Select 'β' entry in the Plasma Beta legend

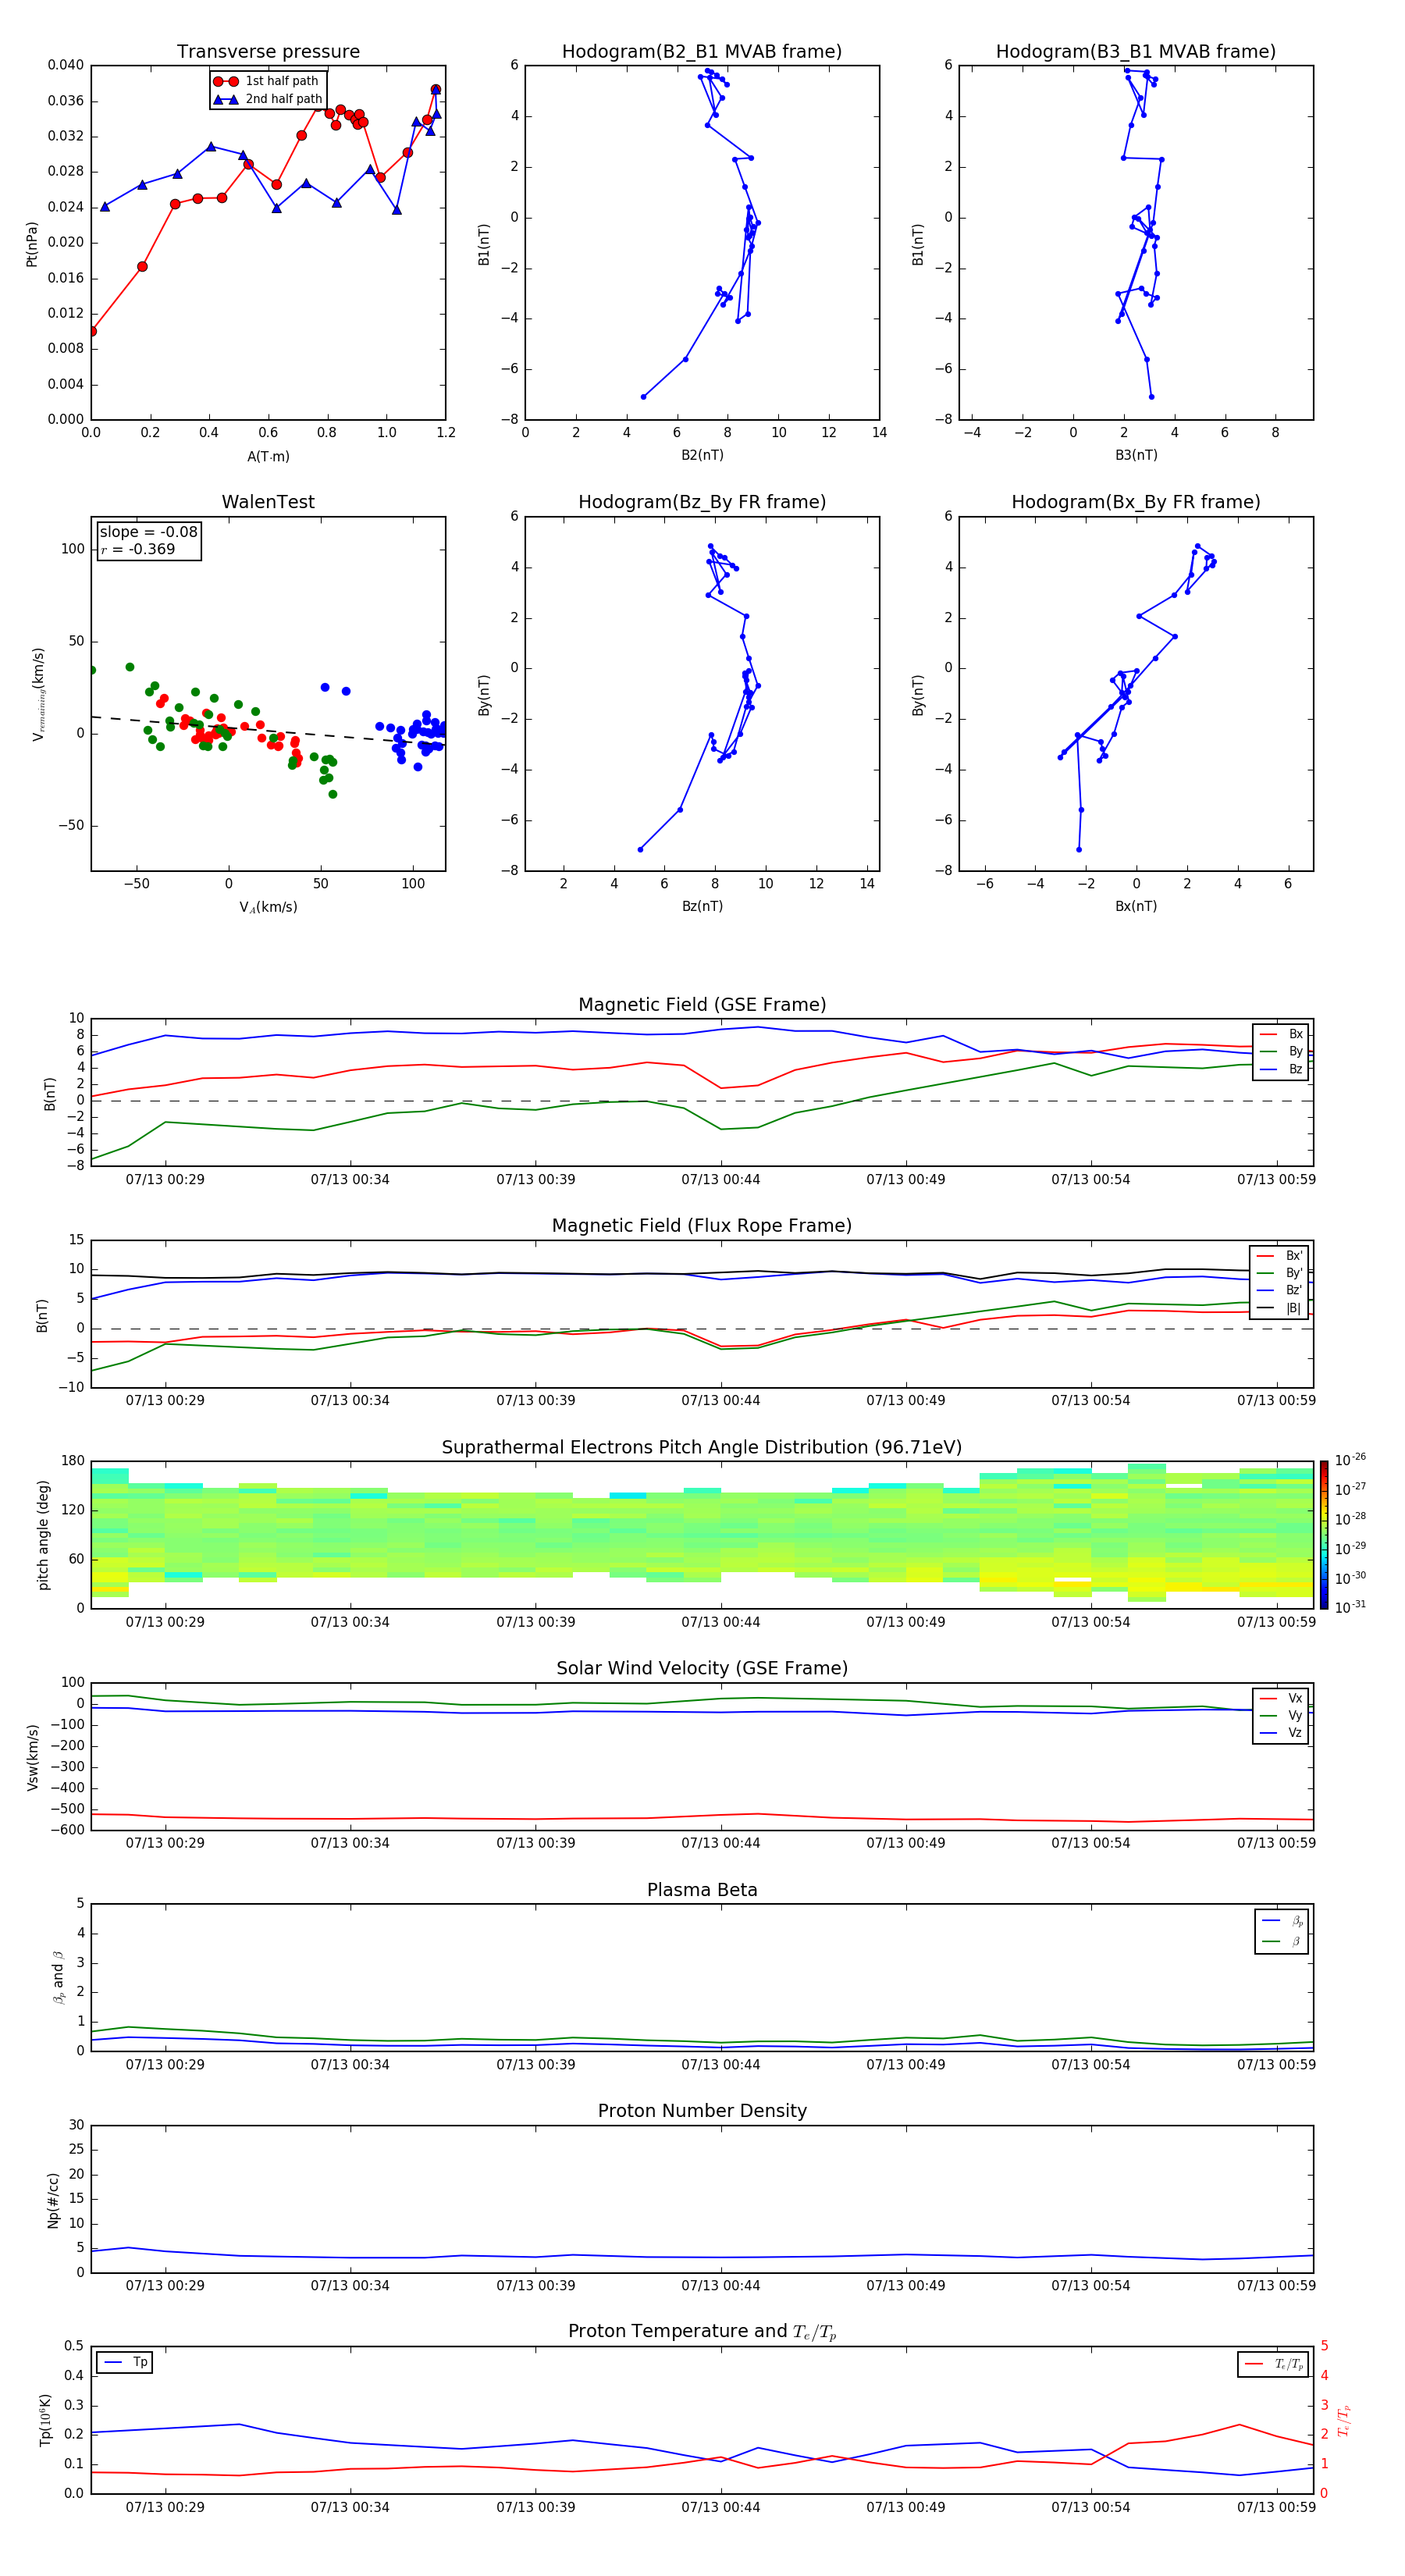click(1283, 1941)
